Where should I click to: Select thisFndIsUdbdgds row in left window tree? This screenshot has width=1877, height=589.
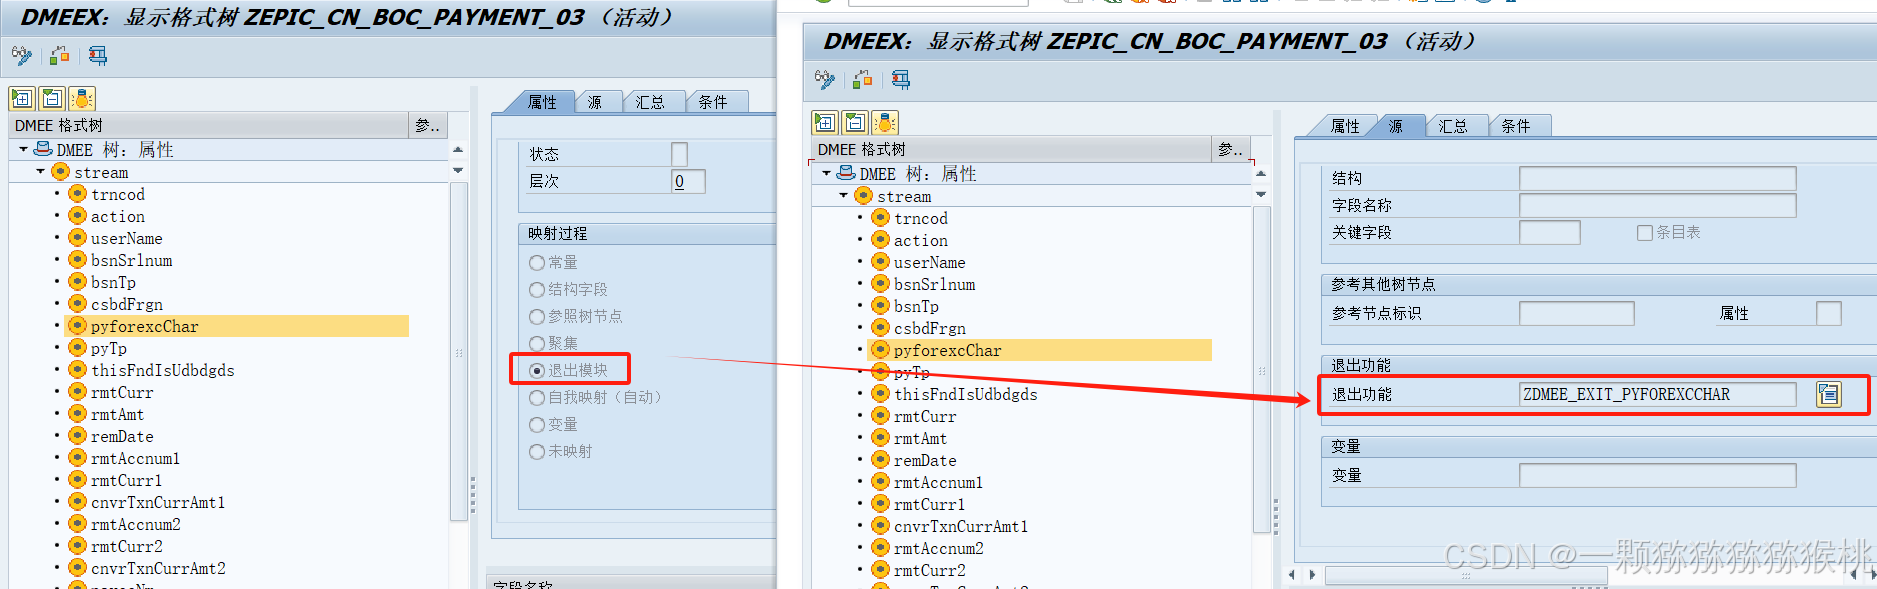pos(162,370)
